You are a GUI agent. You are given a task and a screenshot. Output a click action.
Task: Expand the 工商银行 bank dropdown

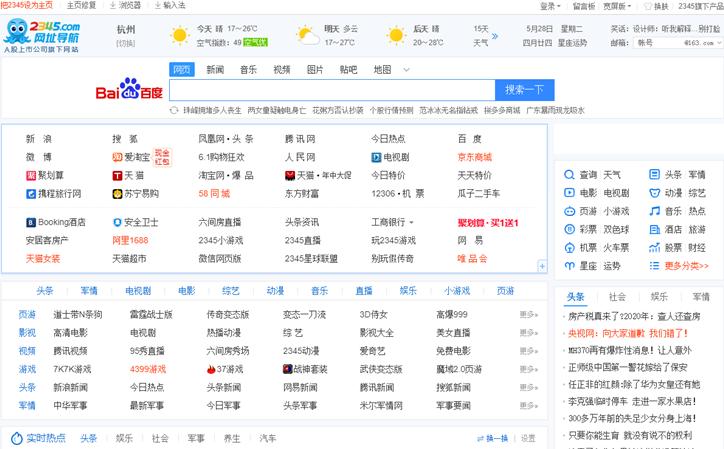(x=411, y=223)
